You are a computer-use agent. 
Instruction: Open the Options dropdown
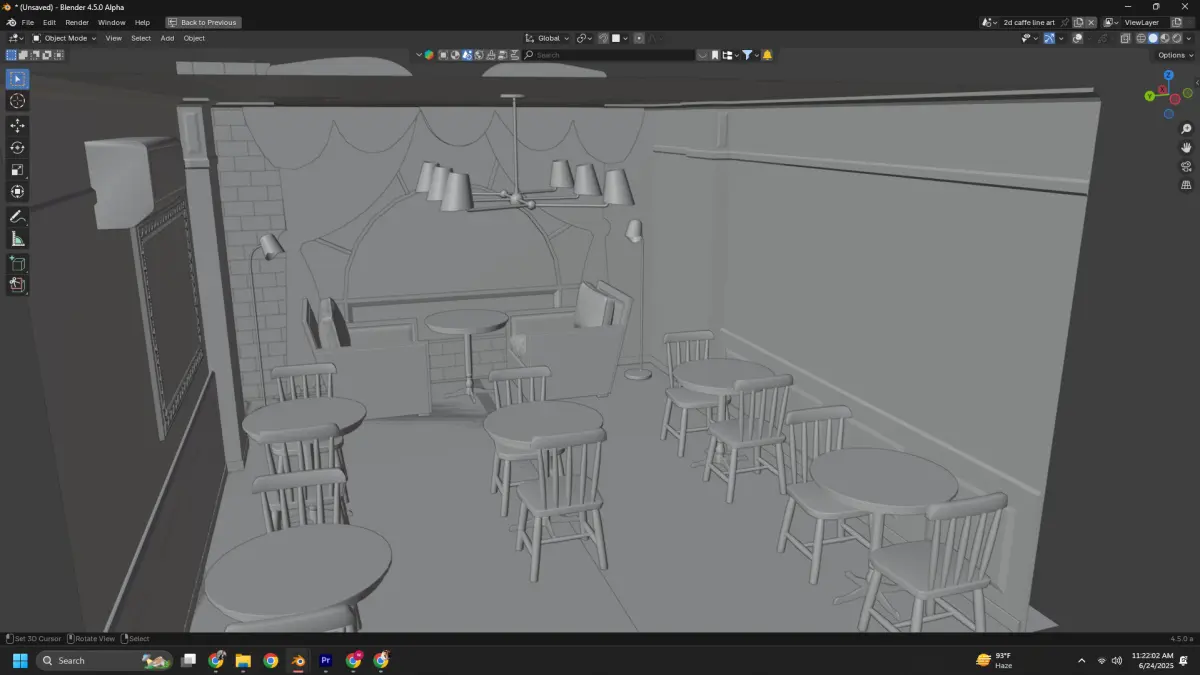(1176, 55)
